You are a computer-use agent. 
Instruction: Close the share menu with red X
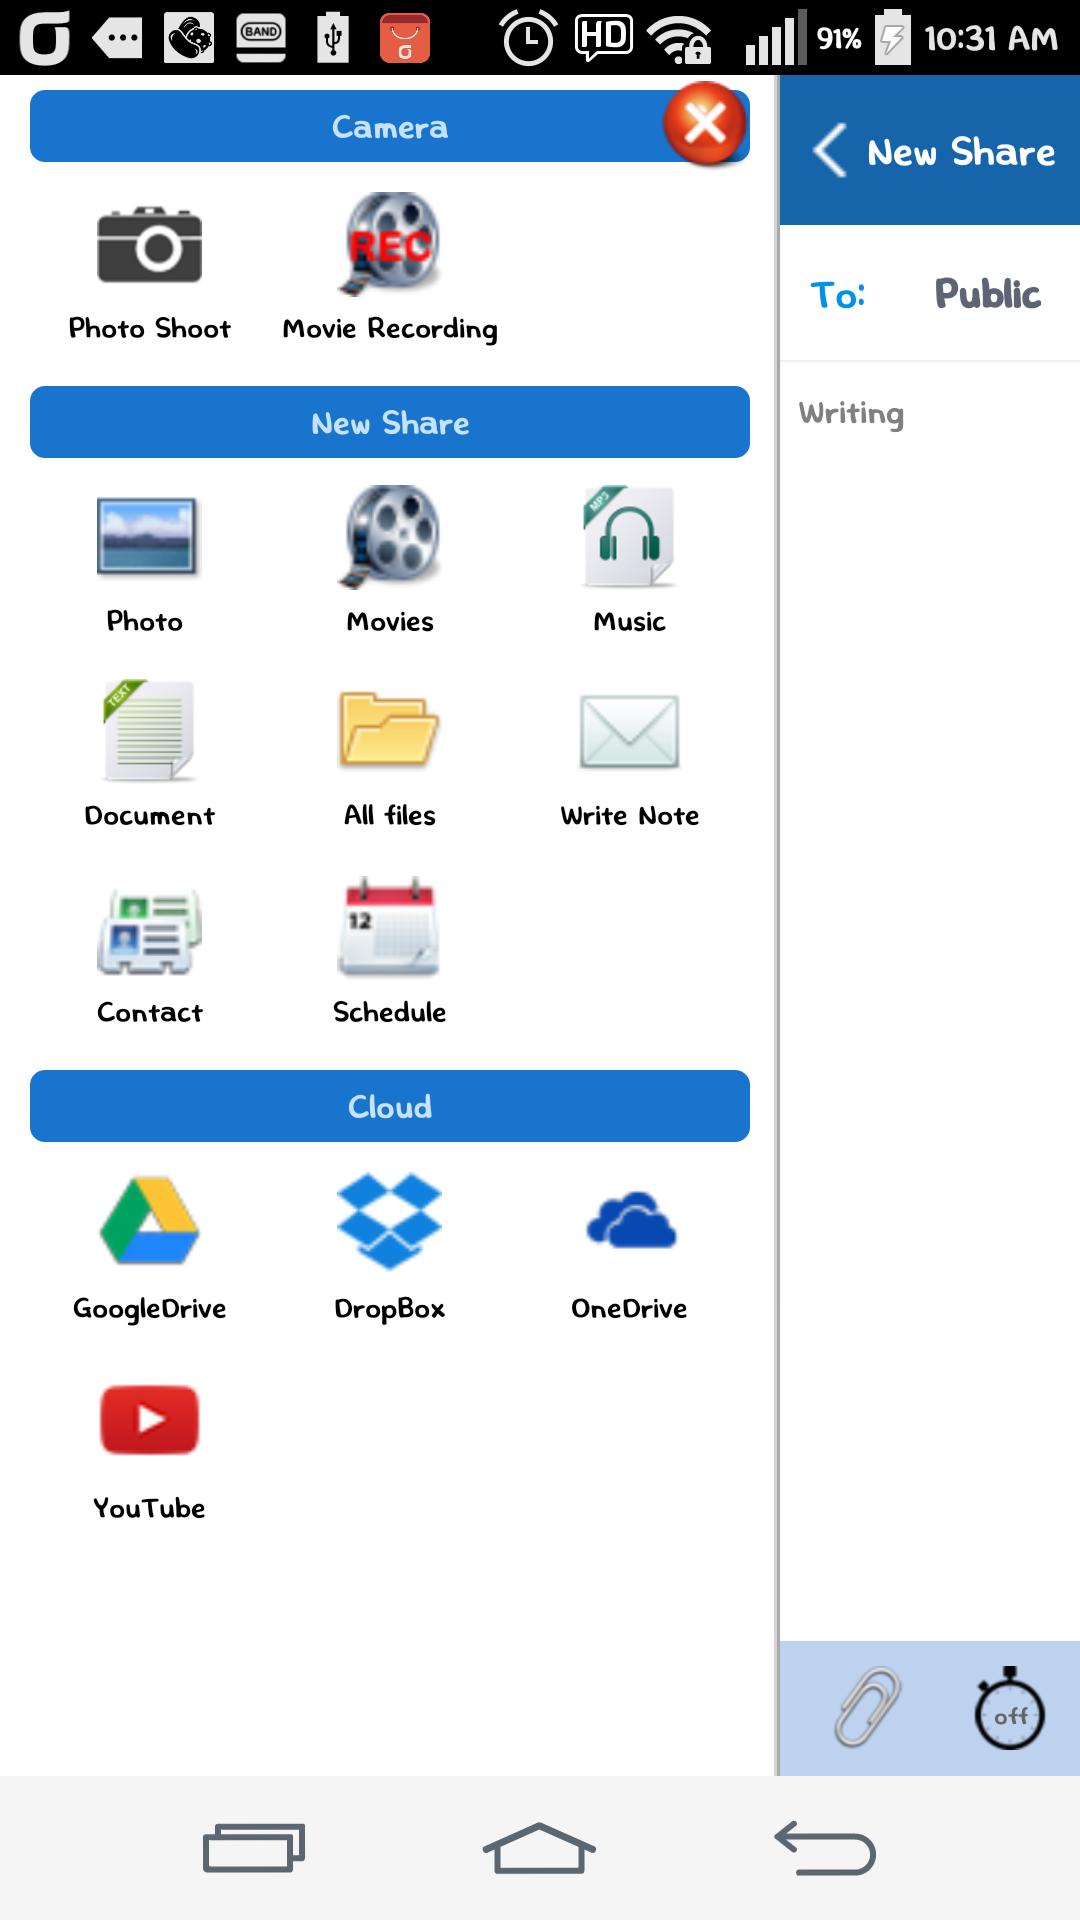pos(705,124)
